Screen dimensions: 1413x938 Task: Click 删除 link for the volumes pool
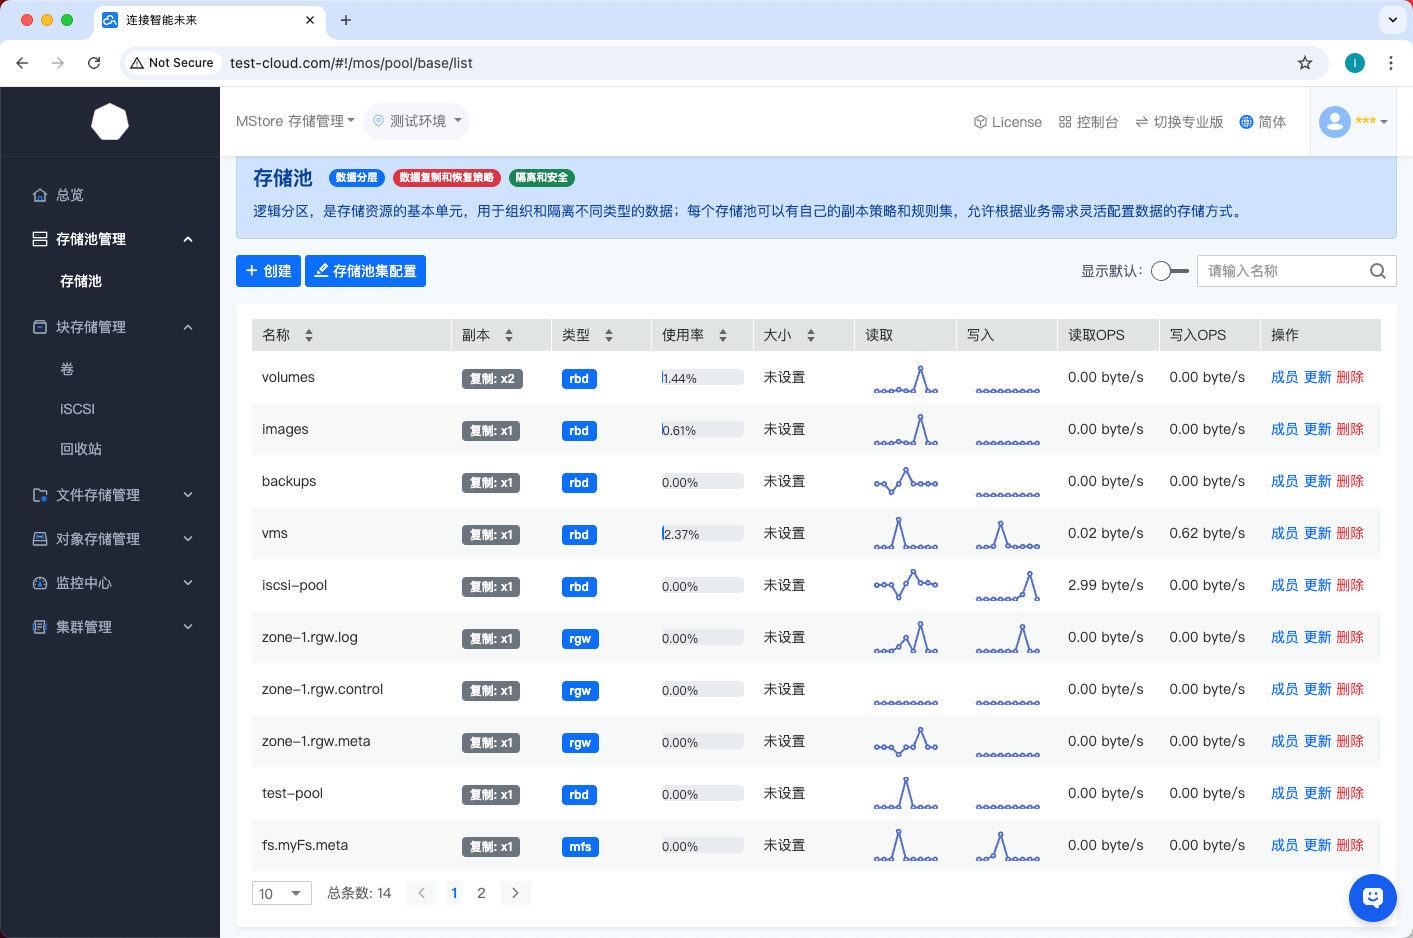click(1350, 377)
